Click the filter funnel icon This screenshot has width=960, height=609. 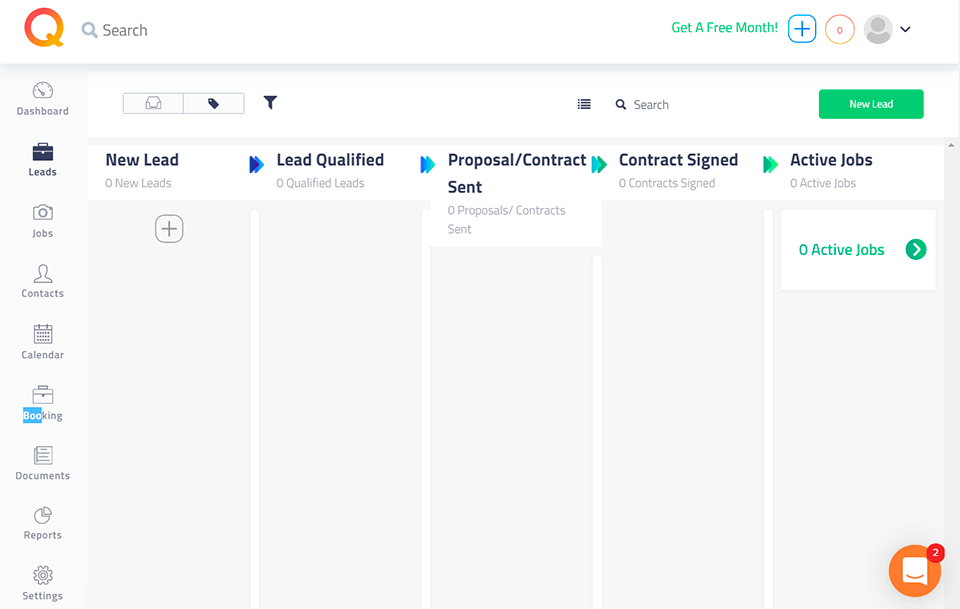coord(270,102)
